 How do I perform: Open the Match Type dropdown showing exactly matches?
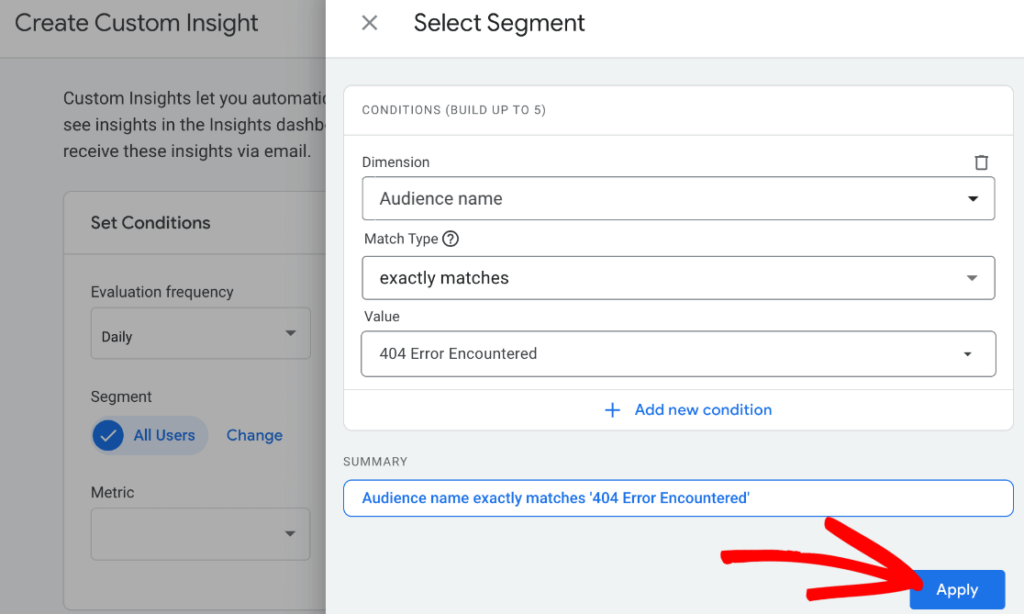coord(678,277)
